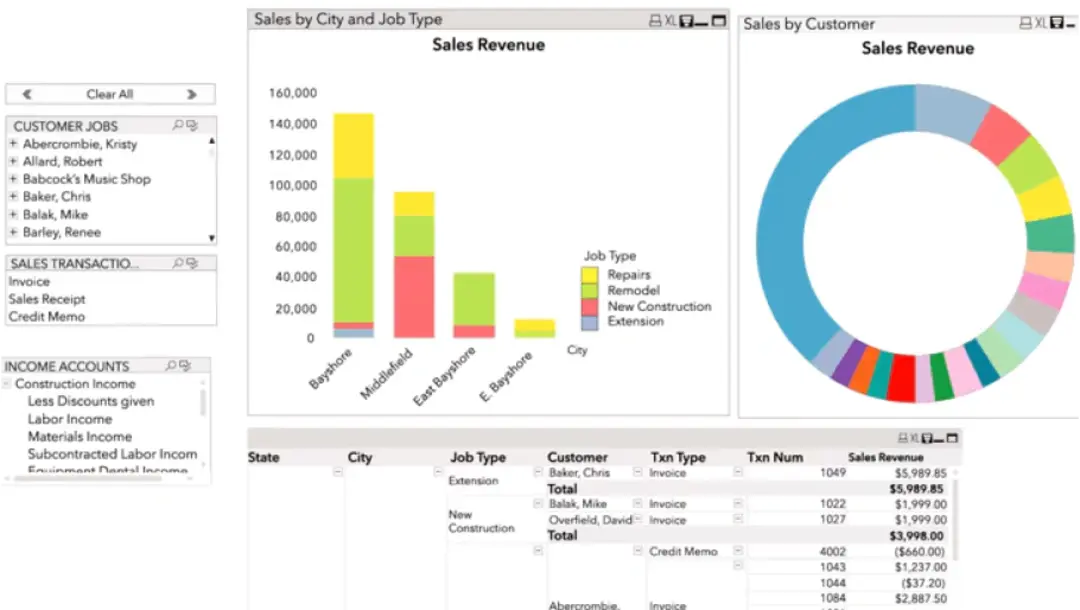The image size is (1080, 610).
Task: Click the Job Type column header
Action: pyautogui.click(x=478, y=457)
